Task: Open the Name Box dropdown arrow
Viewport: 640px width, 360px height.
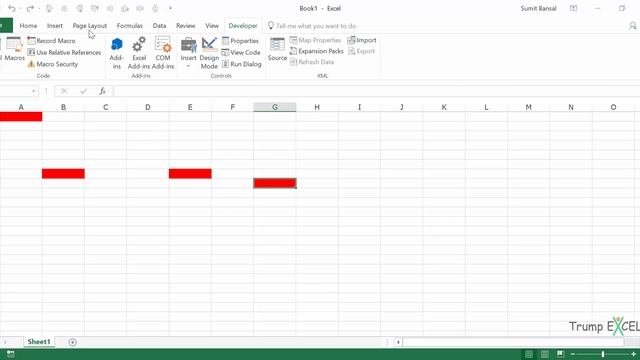Action: pyautogui.click(x=33, y=91)
